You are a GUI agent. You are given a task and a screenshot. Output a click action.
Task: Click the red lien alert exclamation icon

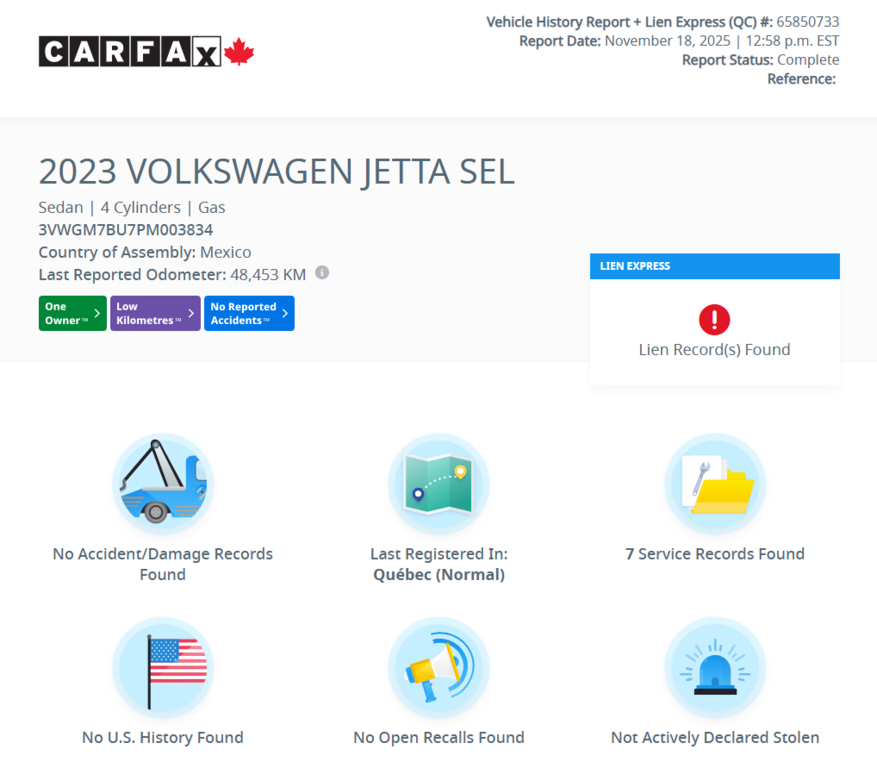pos(713,320)
